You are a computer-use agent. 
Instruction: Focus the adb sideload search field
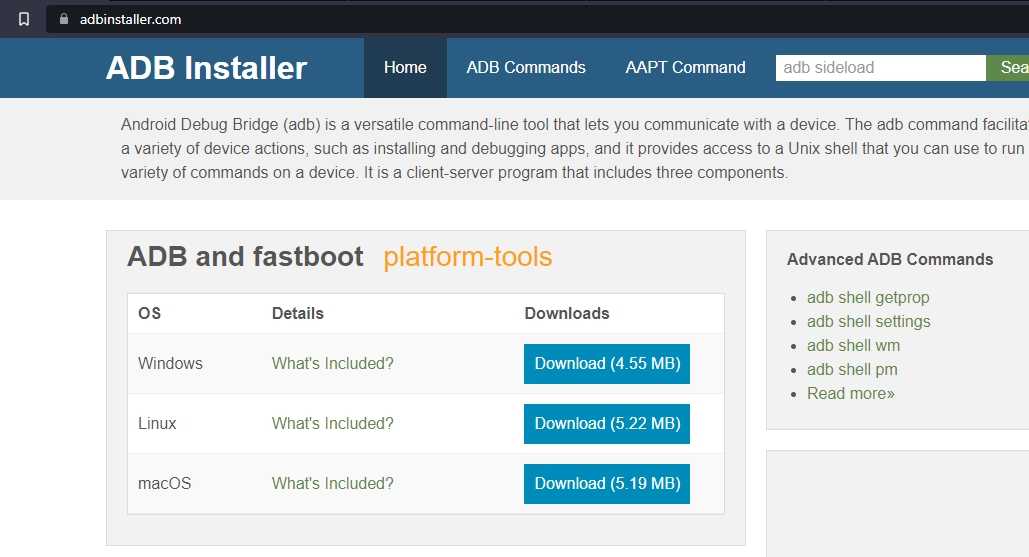click(x=880, y=68)
